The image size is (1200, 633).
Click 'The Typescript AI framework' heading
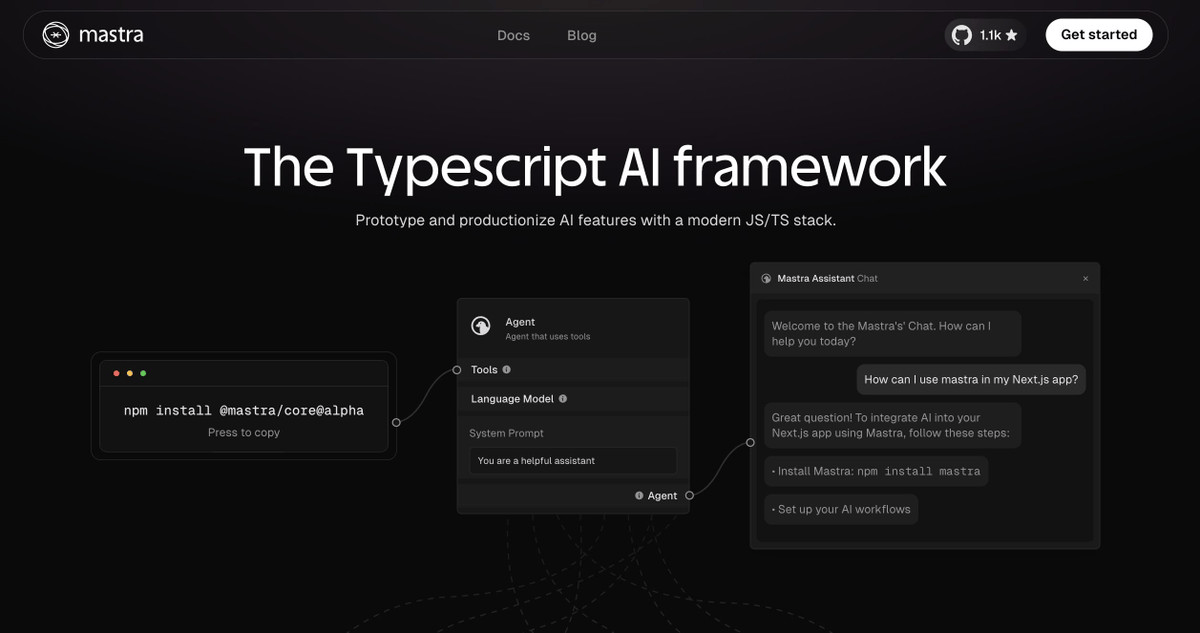coord(595,167)
